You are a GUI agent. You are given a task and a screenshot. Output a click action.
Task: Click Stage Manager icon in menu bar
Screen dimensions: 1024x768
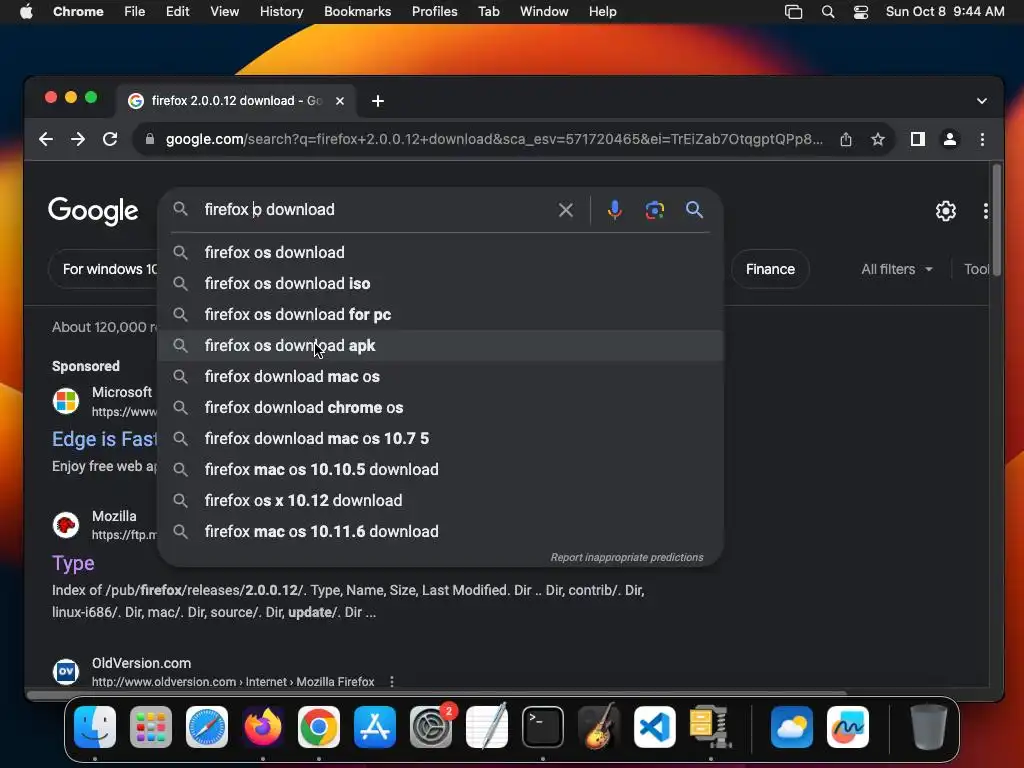click(793, 12)
